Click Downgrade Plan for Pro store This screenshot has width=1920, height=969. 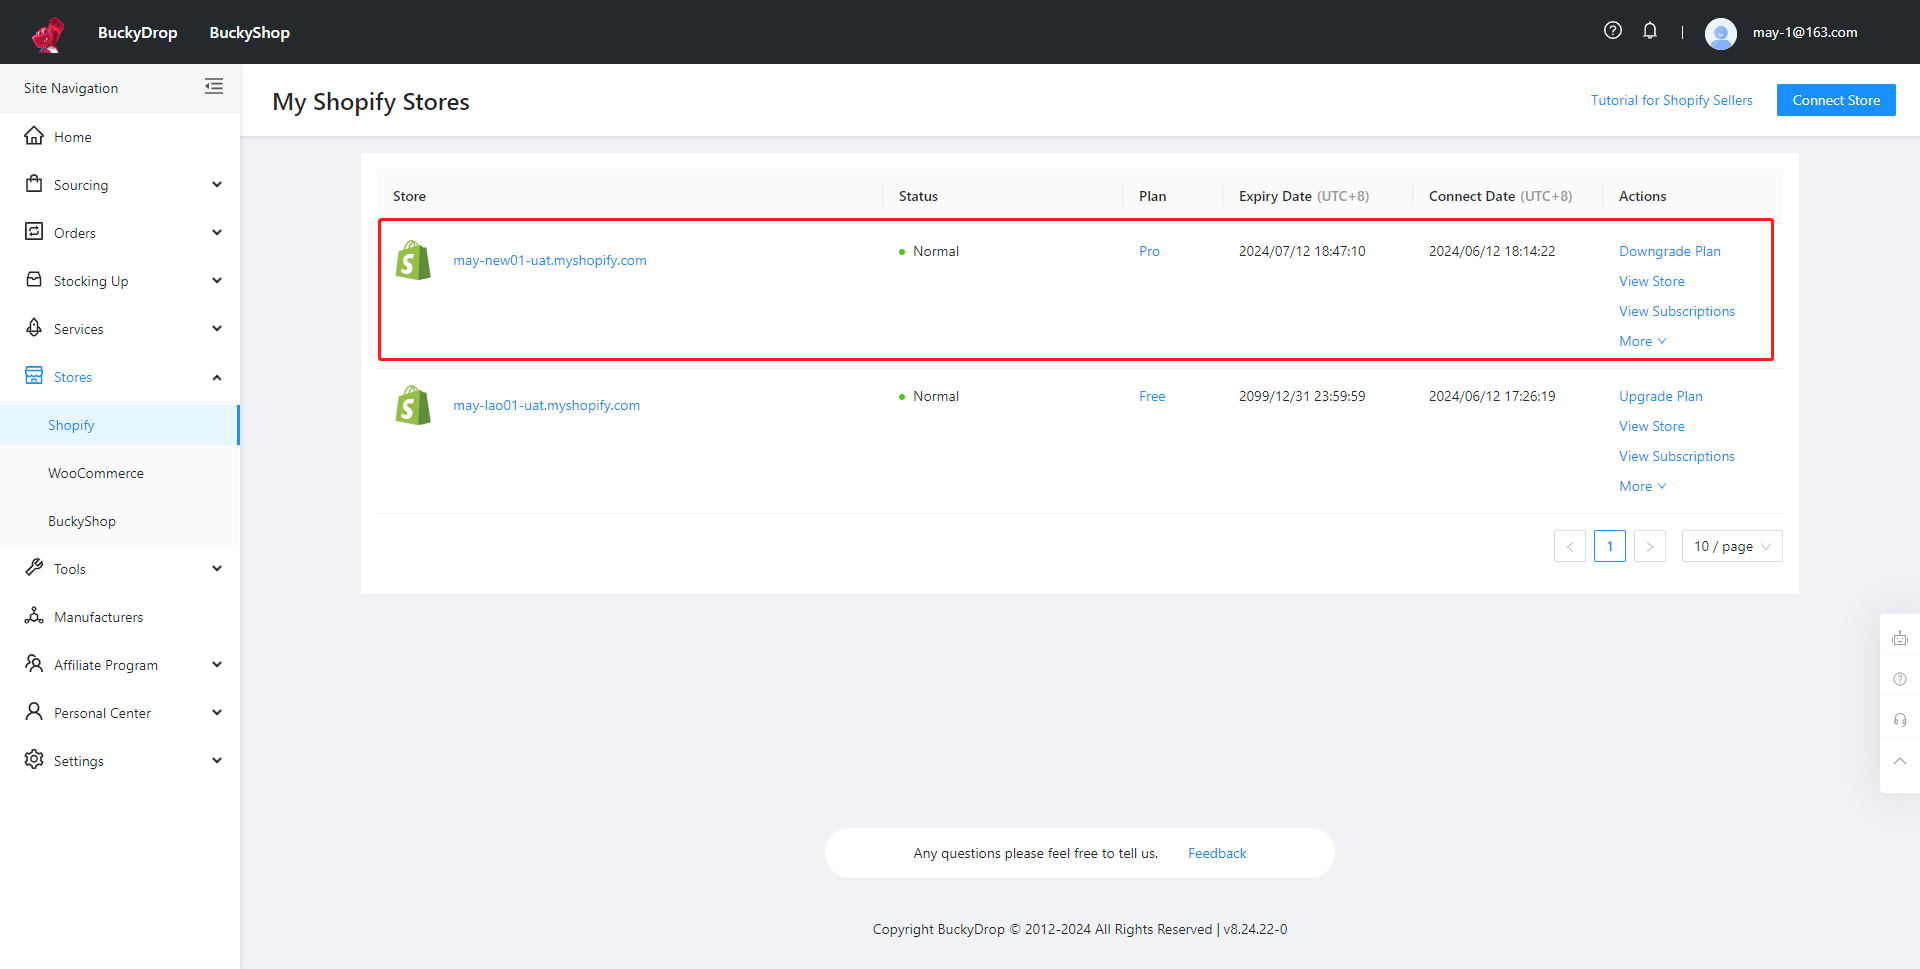1670,251
